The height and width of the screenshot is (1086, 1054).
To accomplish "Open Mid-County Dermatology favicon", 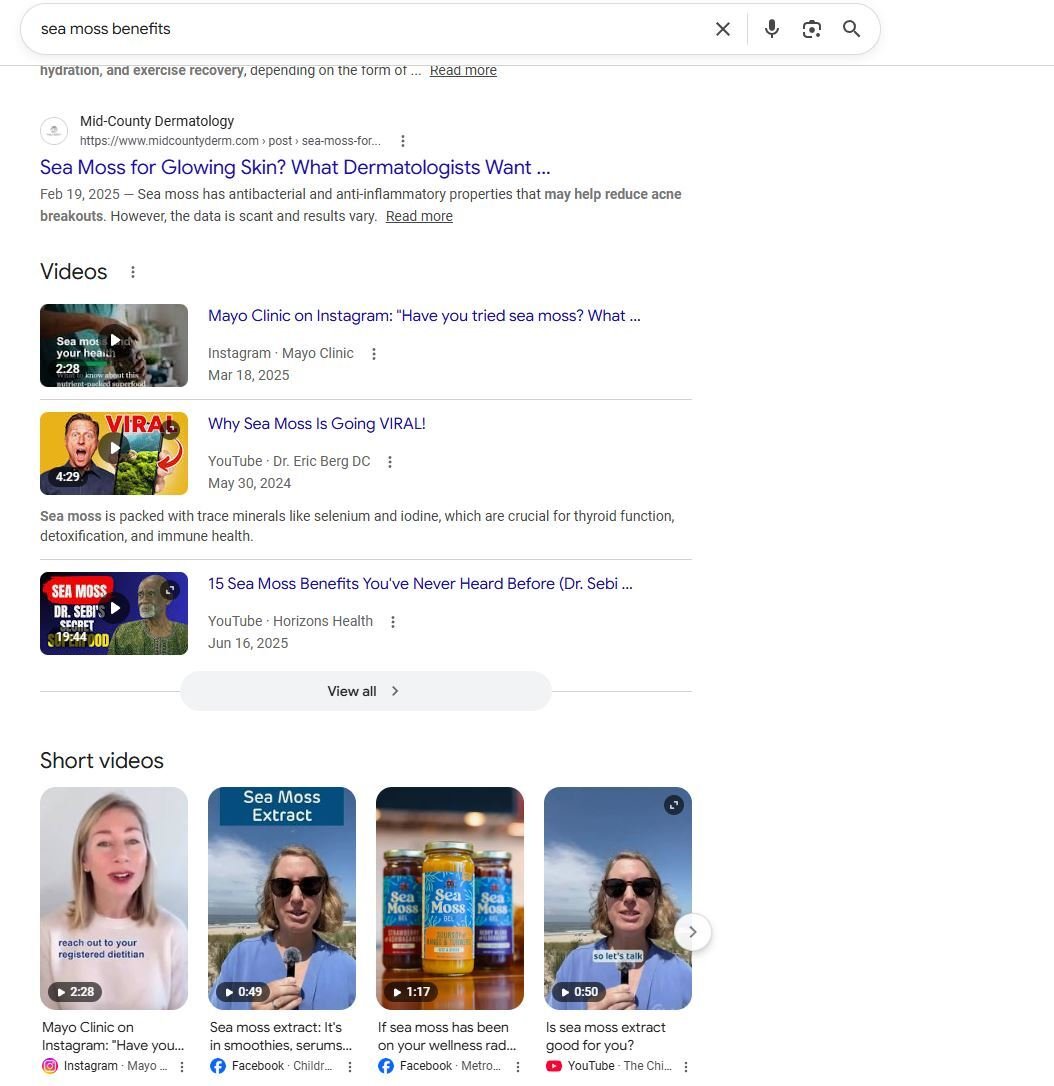I will pos(54,131).
